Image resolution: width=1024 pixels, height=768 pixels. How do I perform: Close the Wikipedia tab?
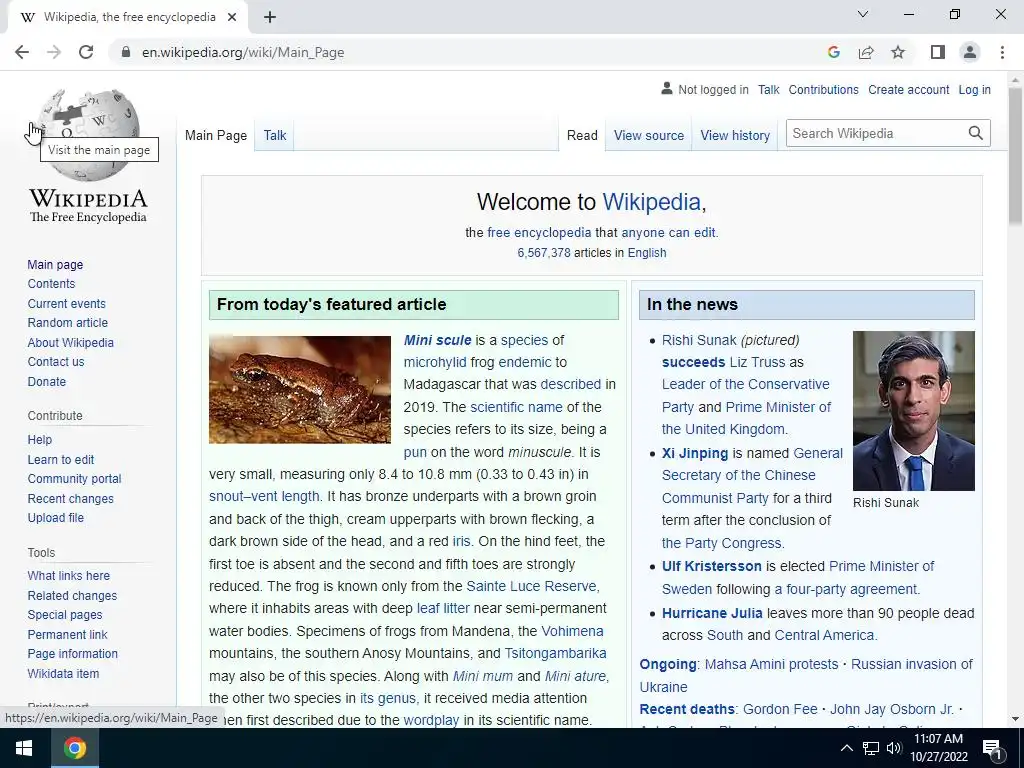click(232, 17)
